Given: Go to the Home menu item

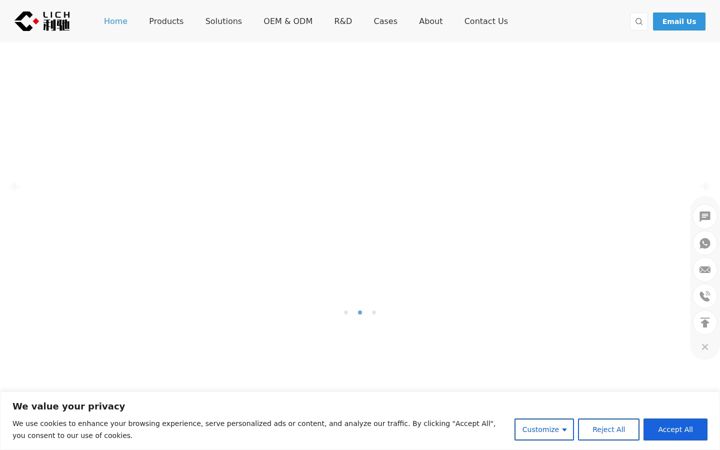Looking at the screenshot, I should click(x=115, y=21).
